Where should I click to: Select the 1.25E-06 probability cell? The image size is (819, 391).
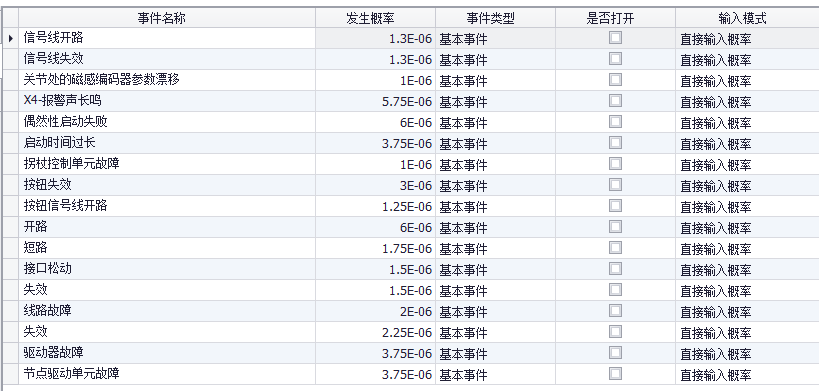[375, 206]
